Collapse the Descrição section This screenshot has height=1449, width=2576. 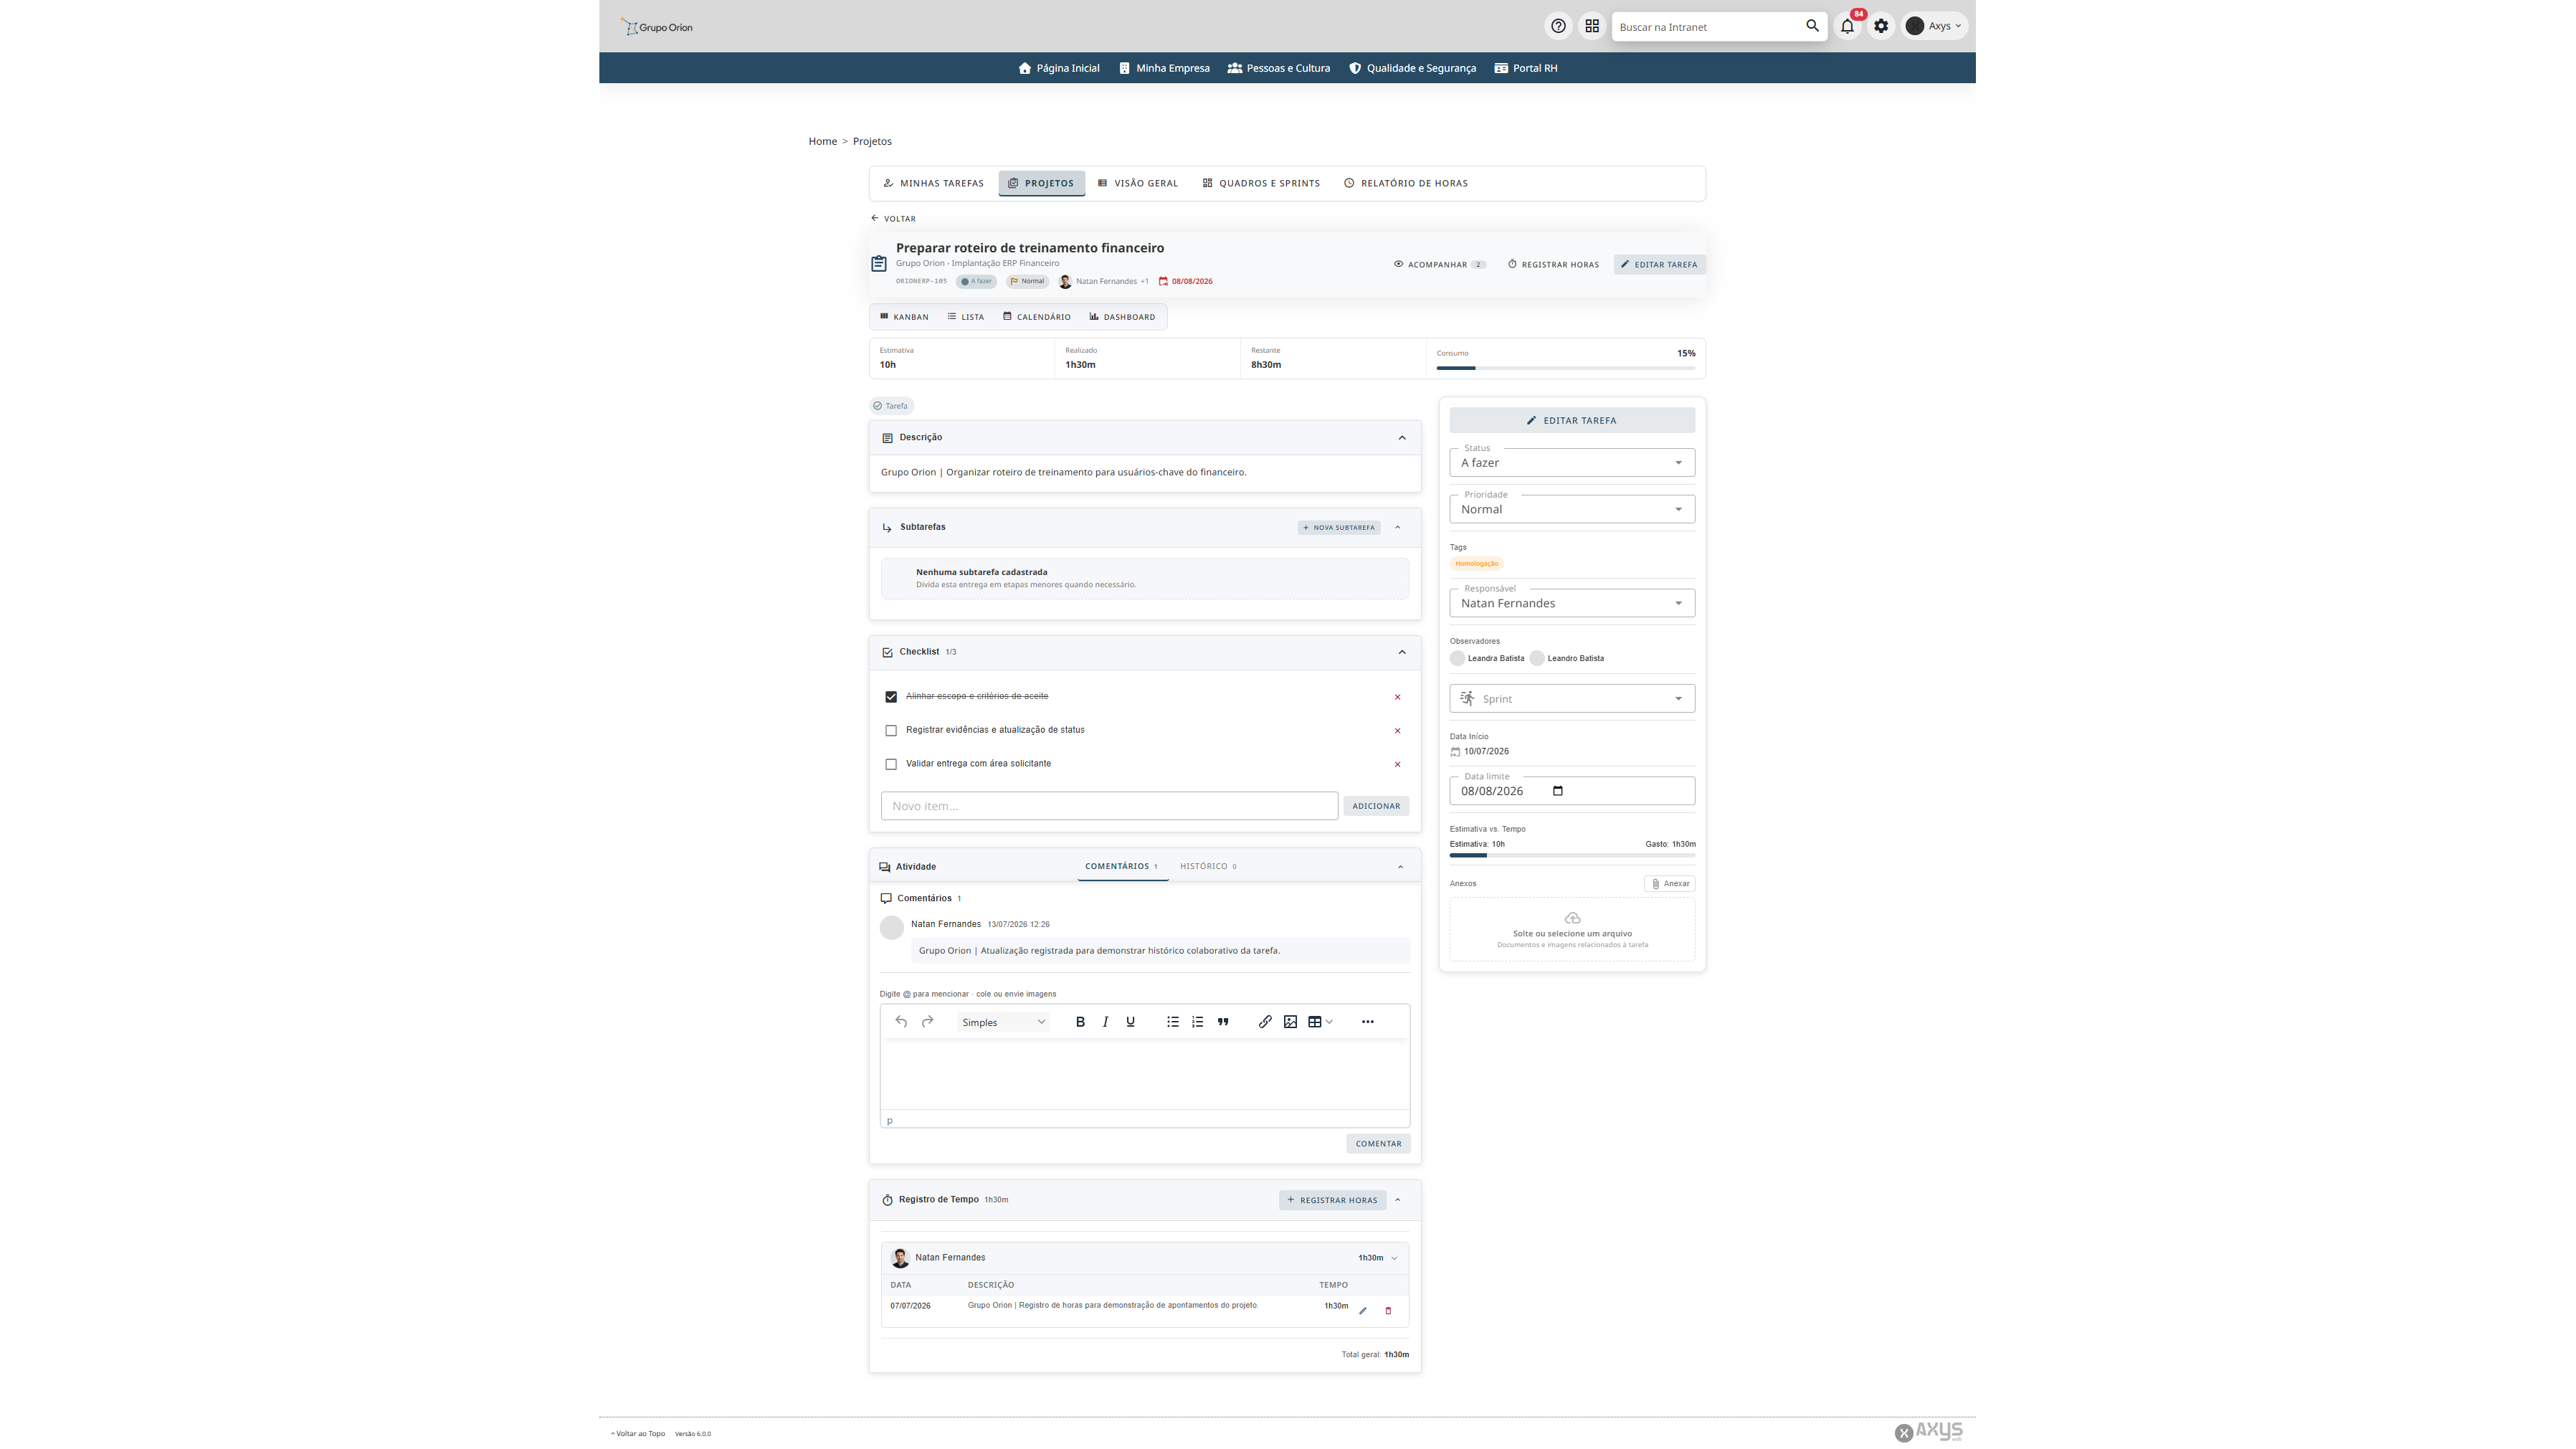(1401, 438)
